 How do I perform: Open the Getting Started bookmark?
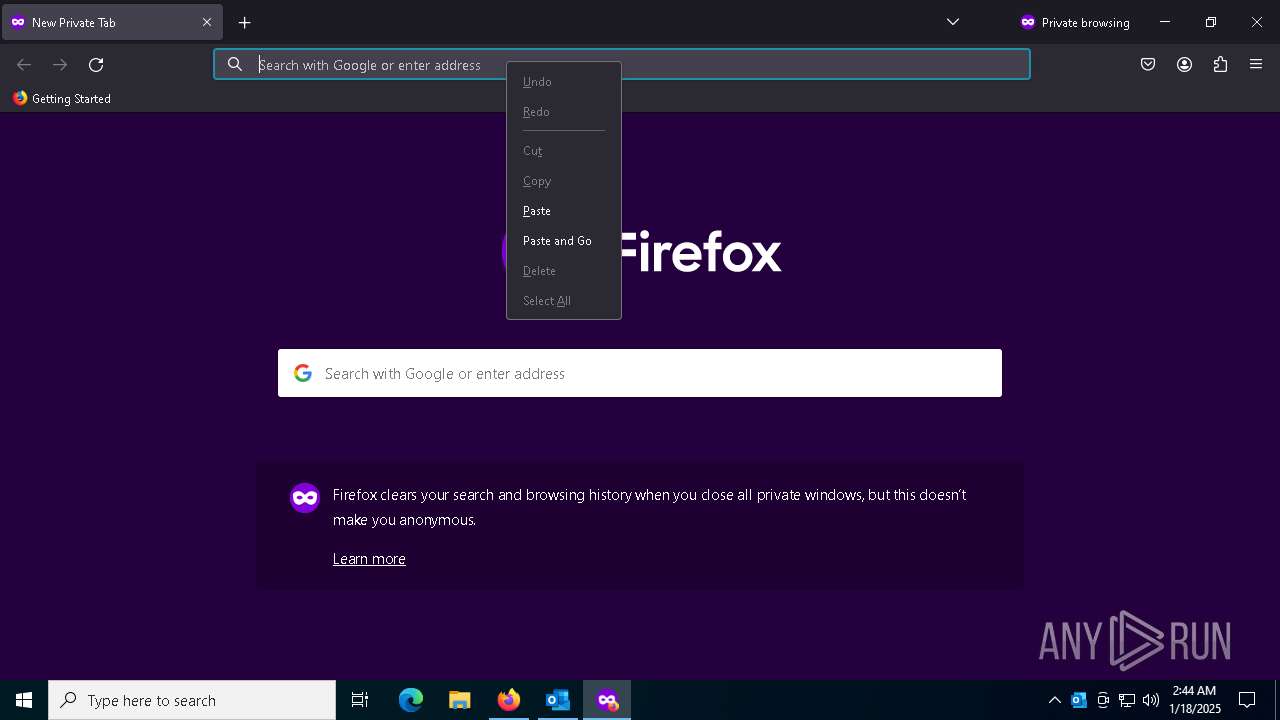coord(62,98)
